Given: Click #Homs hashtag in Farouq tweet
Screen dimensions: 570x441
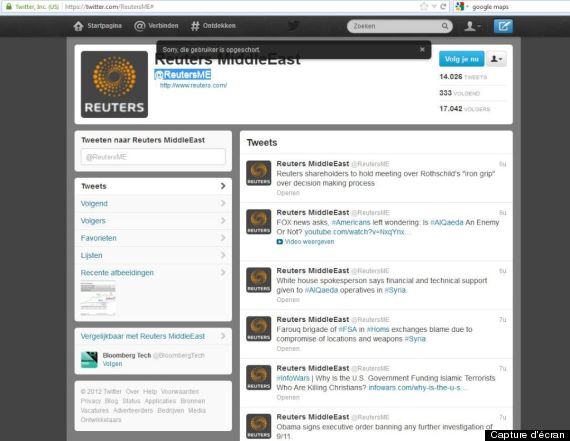Looking at the screenshot, I should [x=378, y=329].
